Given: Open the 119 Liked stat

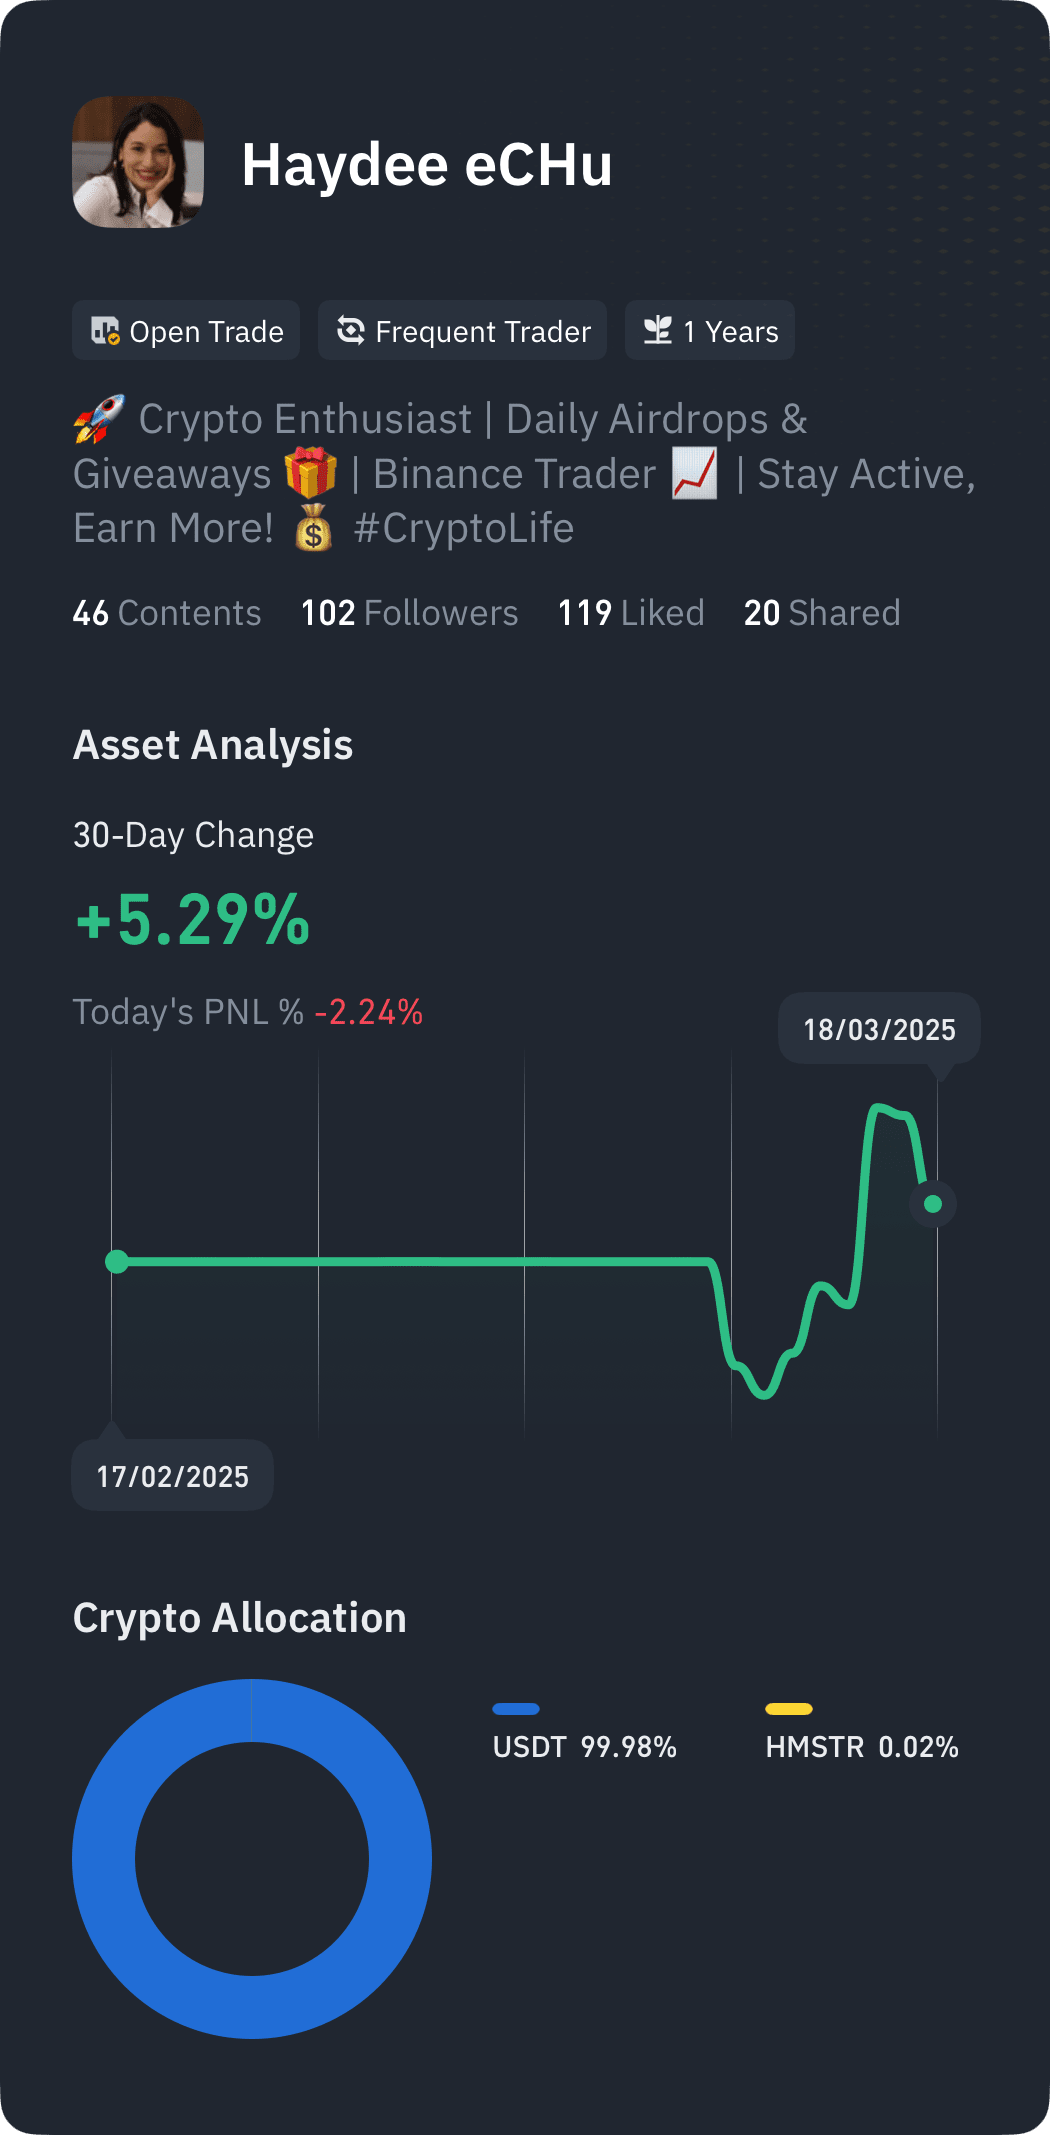Looking at the screenshot, I should click(631, 613).
